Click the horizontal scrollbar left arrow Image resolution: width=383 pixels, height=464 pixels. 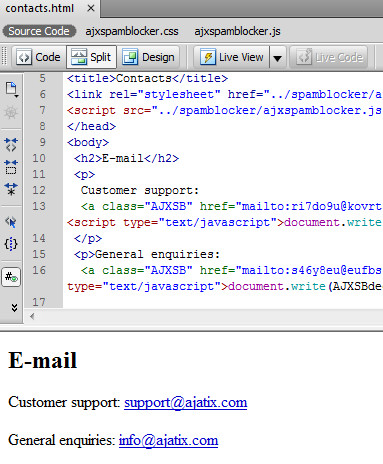[x=32, y=317]
